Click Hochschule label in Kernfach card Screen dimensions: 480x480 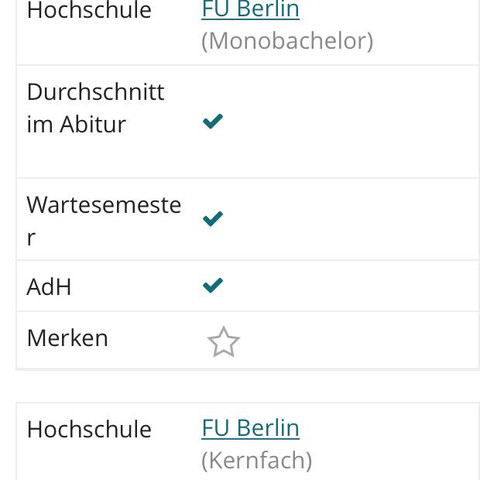(x=89, y=429)
